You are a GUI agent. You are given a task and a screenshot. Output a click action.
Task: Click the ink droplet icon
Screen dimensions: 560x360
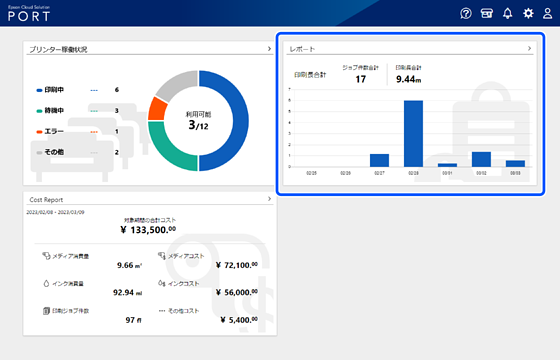(46, 284)
